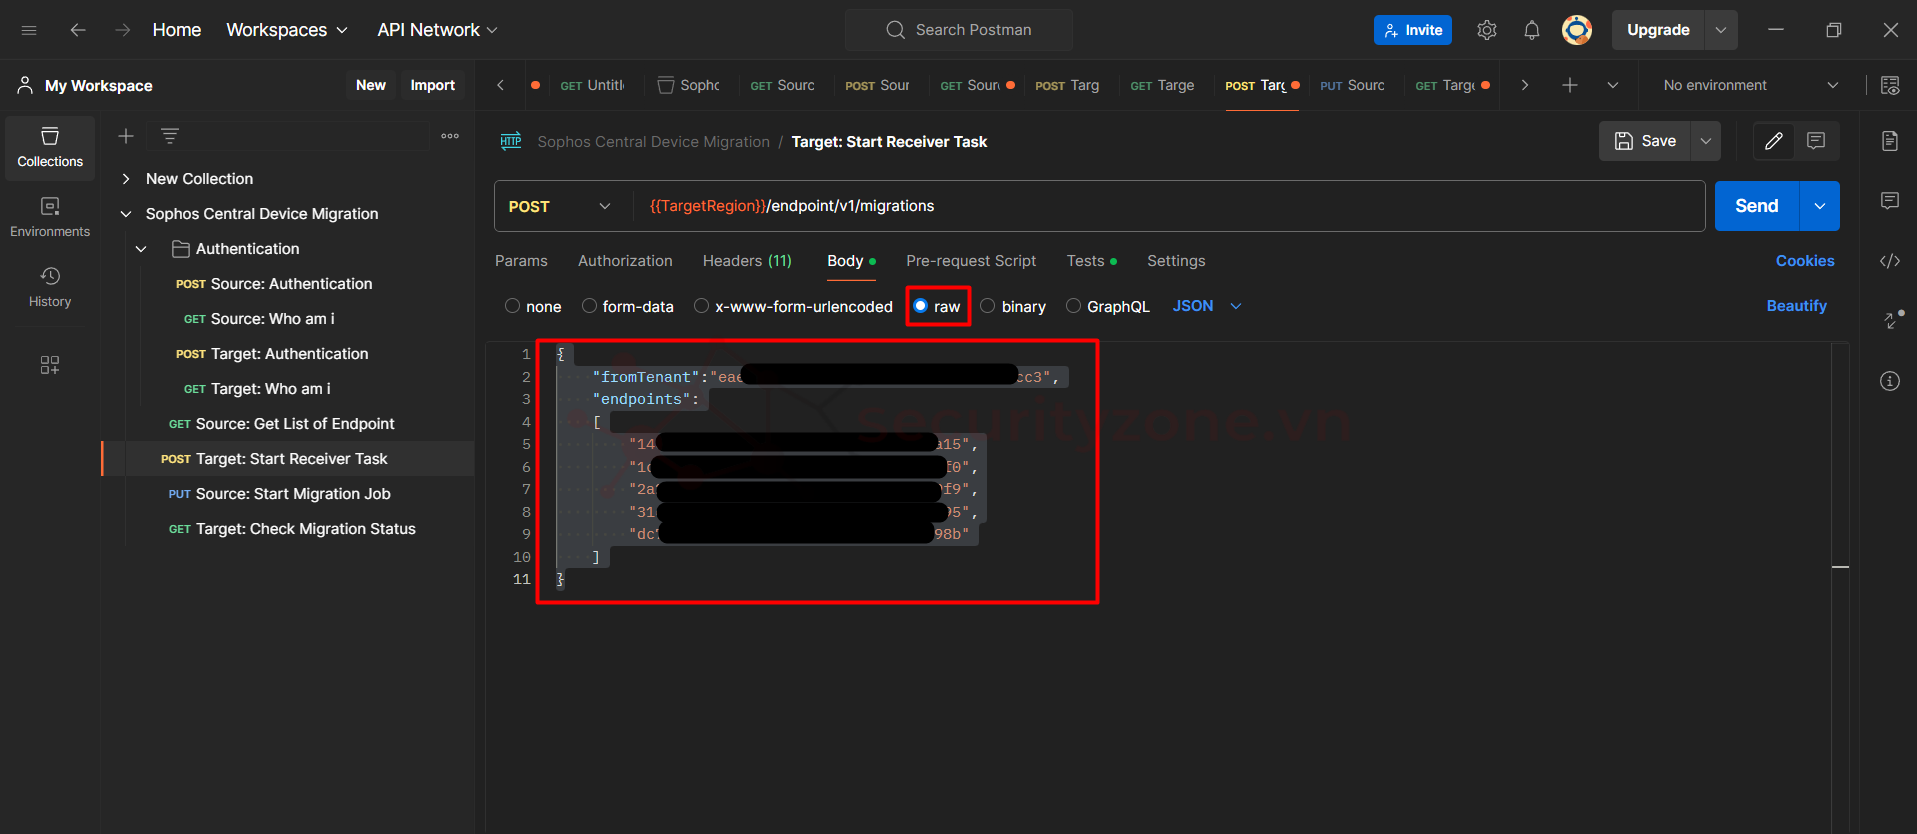The image size is (1917, 834).
Task: Open the Send options dropdown arrow
Action: pos(1820,206)
